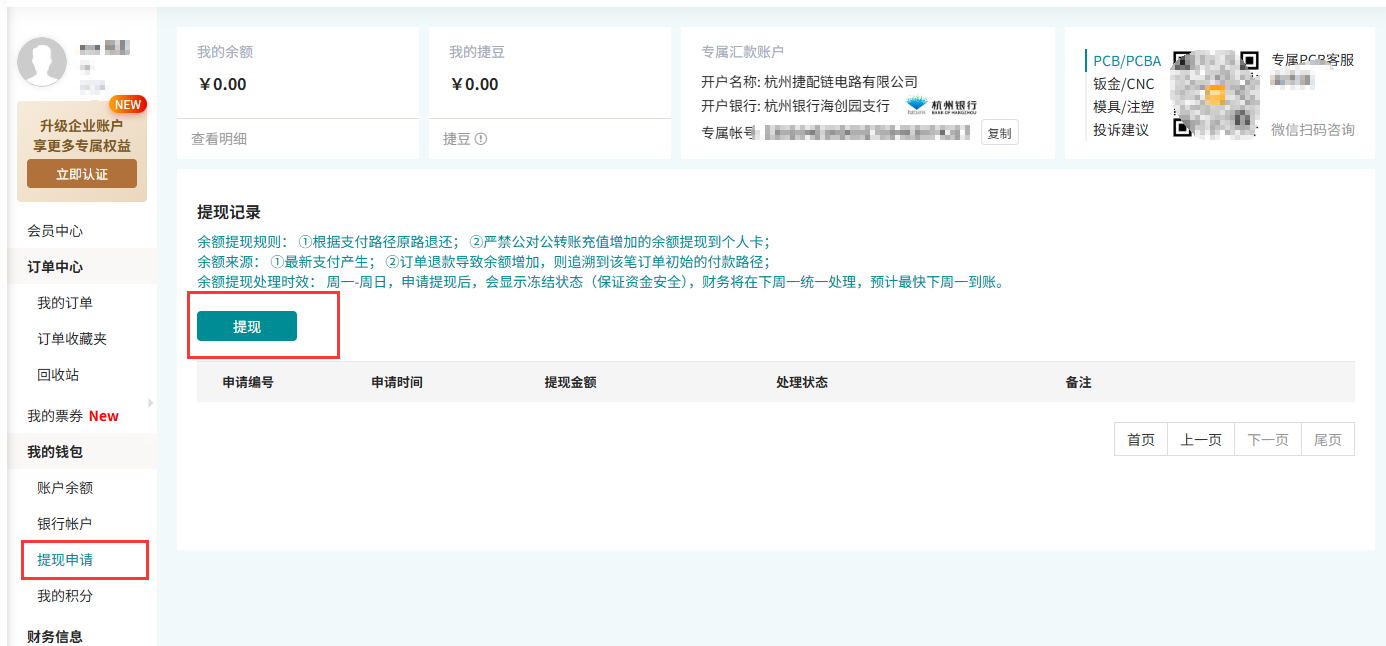
Task: Open 银行帐户 in the sidebar
Action: click(x=65, y=524)
